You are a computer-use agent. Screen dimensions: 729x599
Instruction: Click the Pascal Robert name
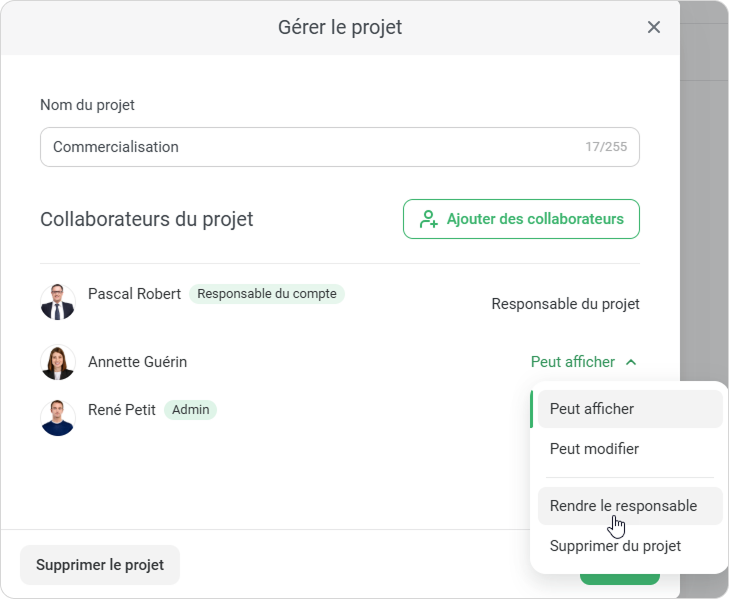click(134, 294)
